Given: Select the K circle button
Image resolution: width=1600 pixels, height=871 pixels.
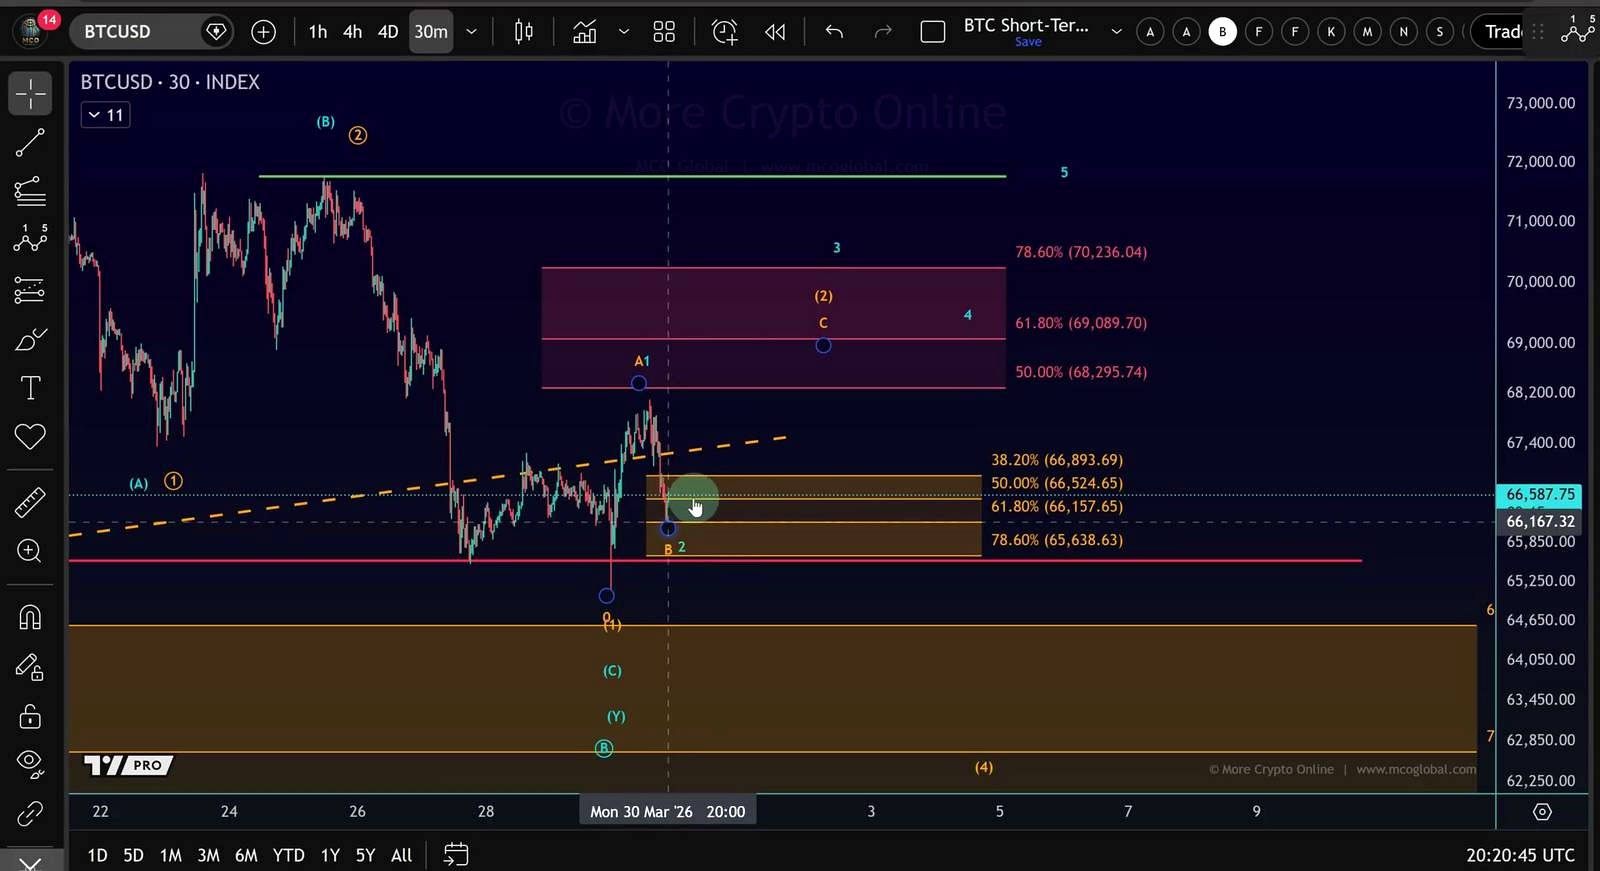Looking at the screenshot, I should (x=1331, y=32).
